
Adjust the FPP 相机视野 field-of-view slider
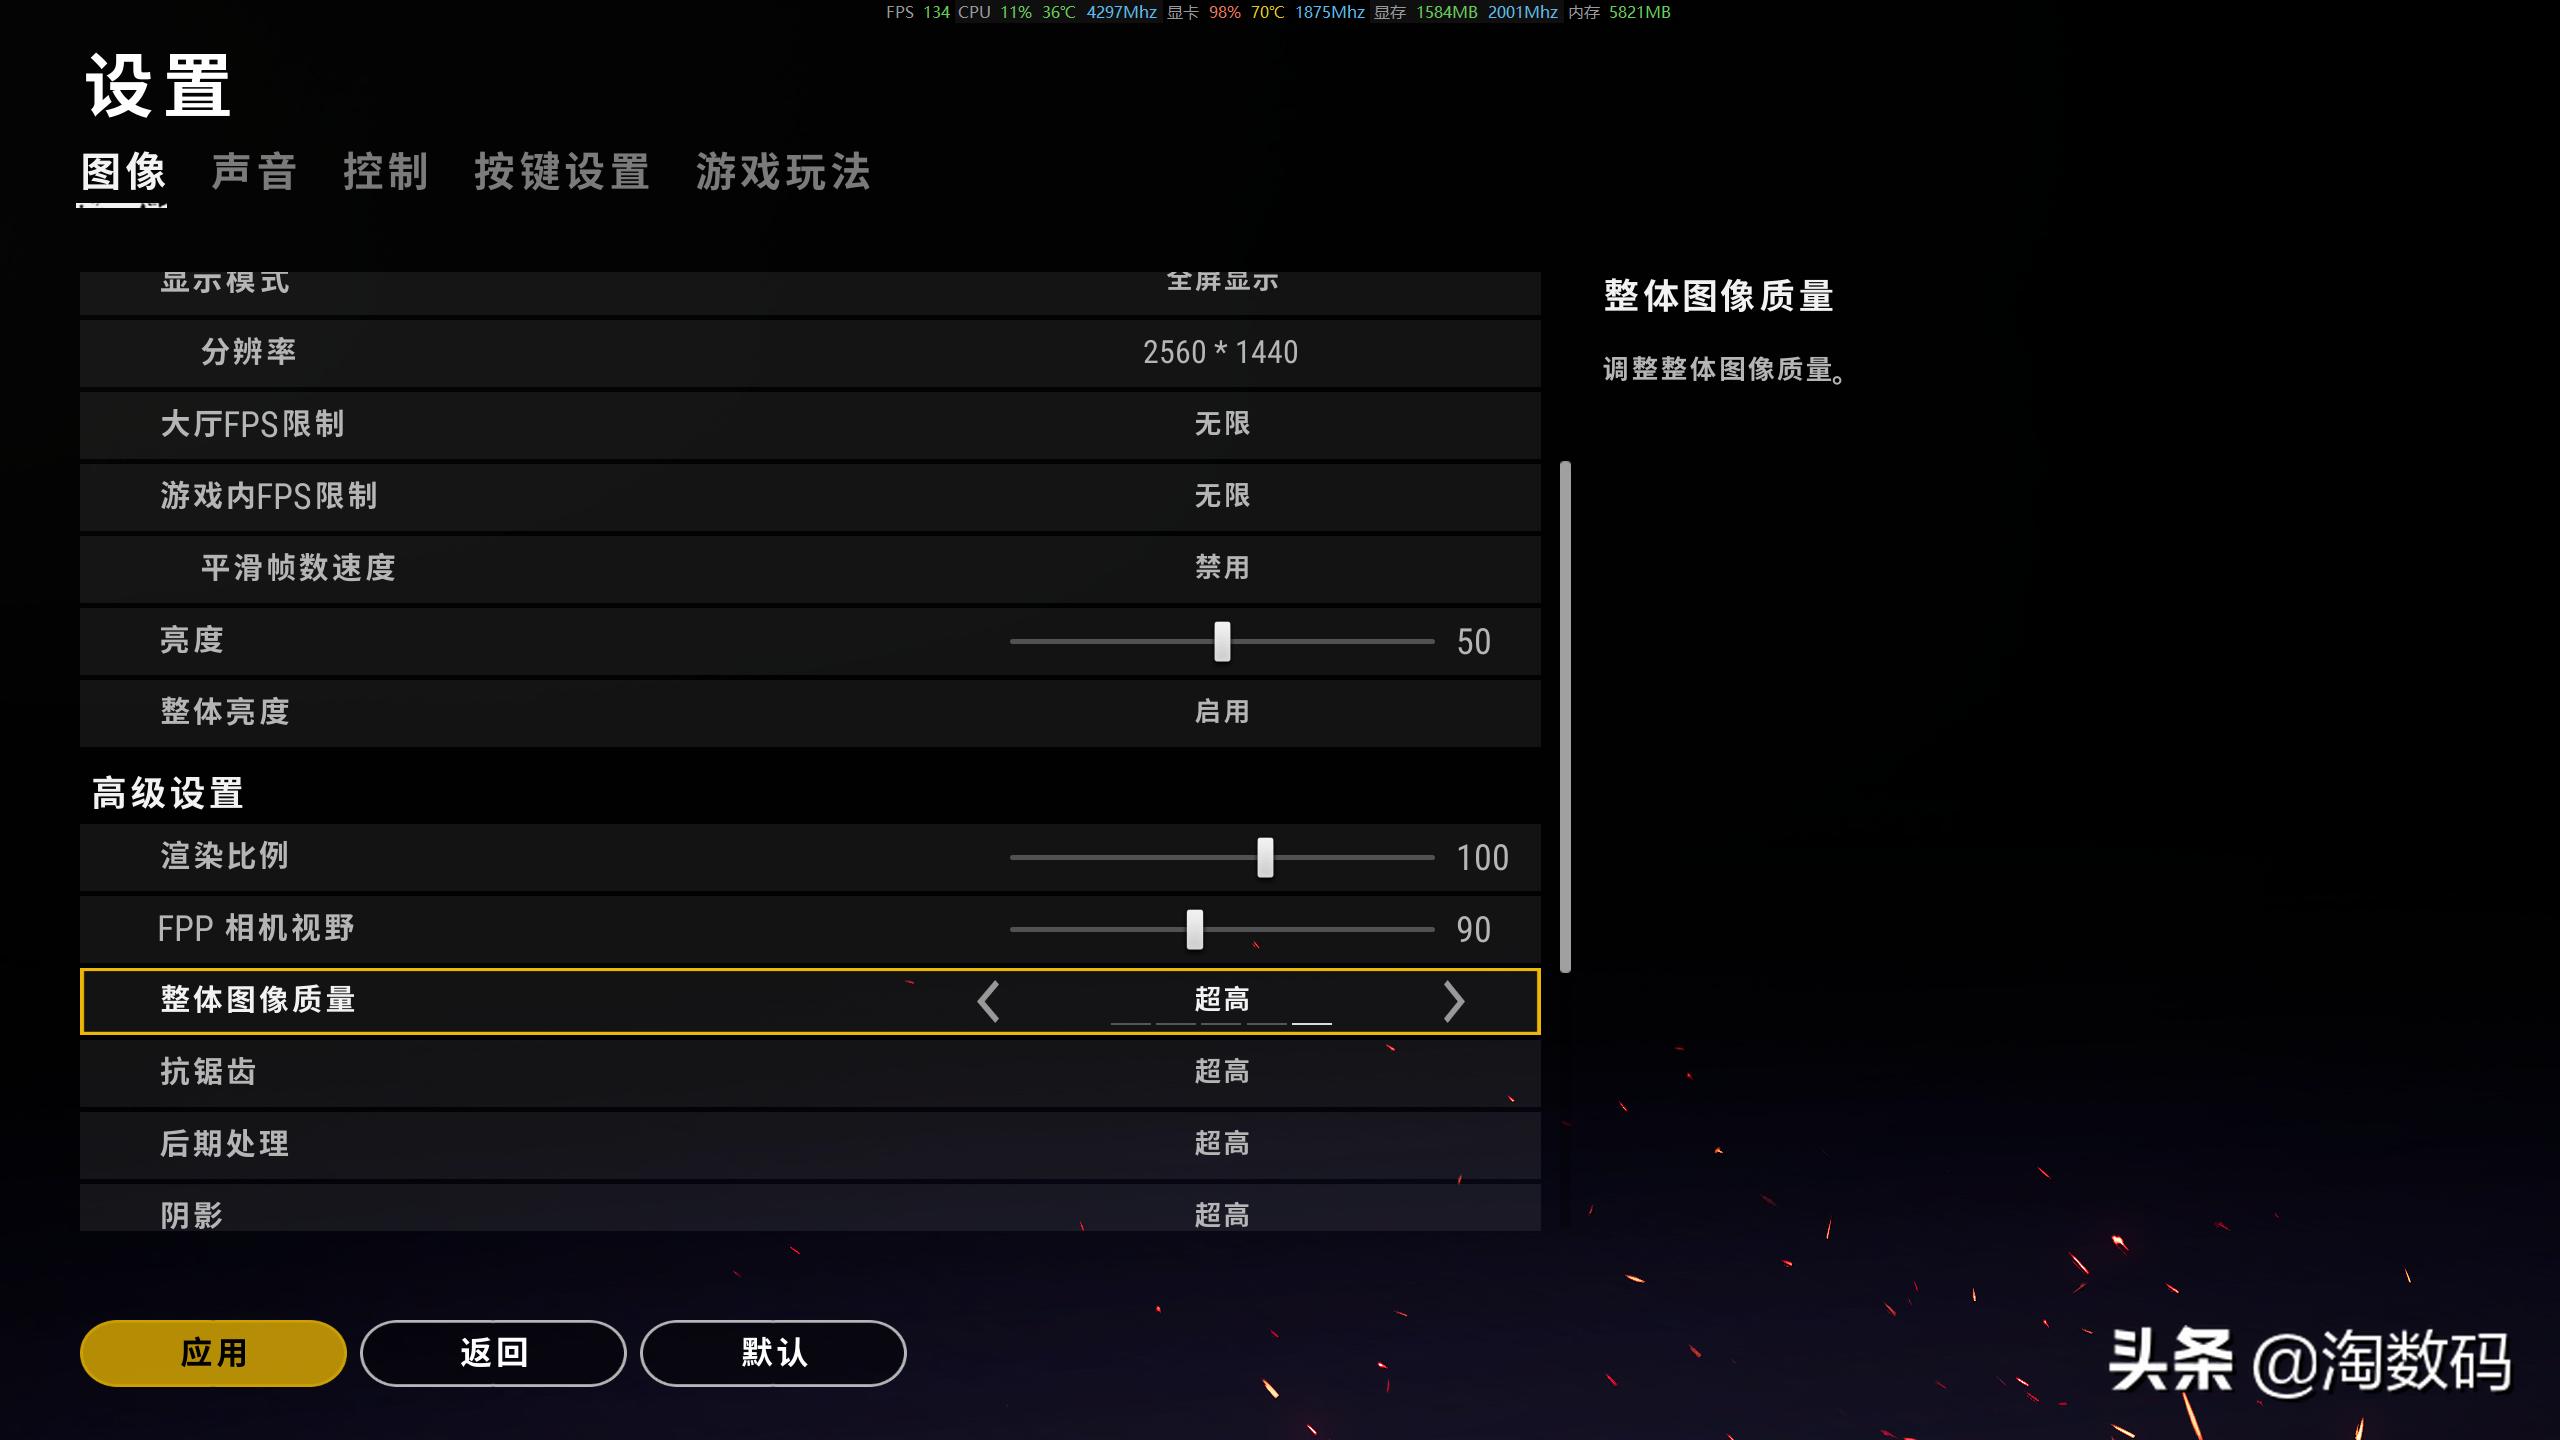point(1194,929)
